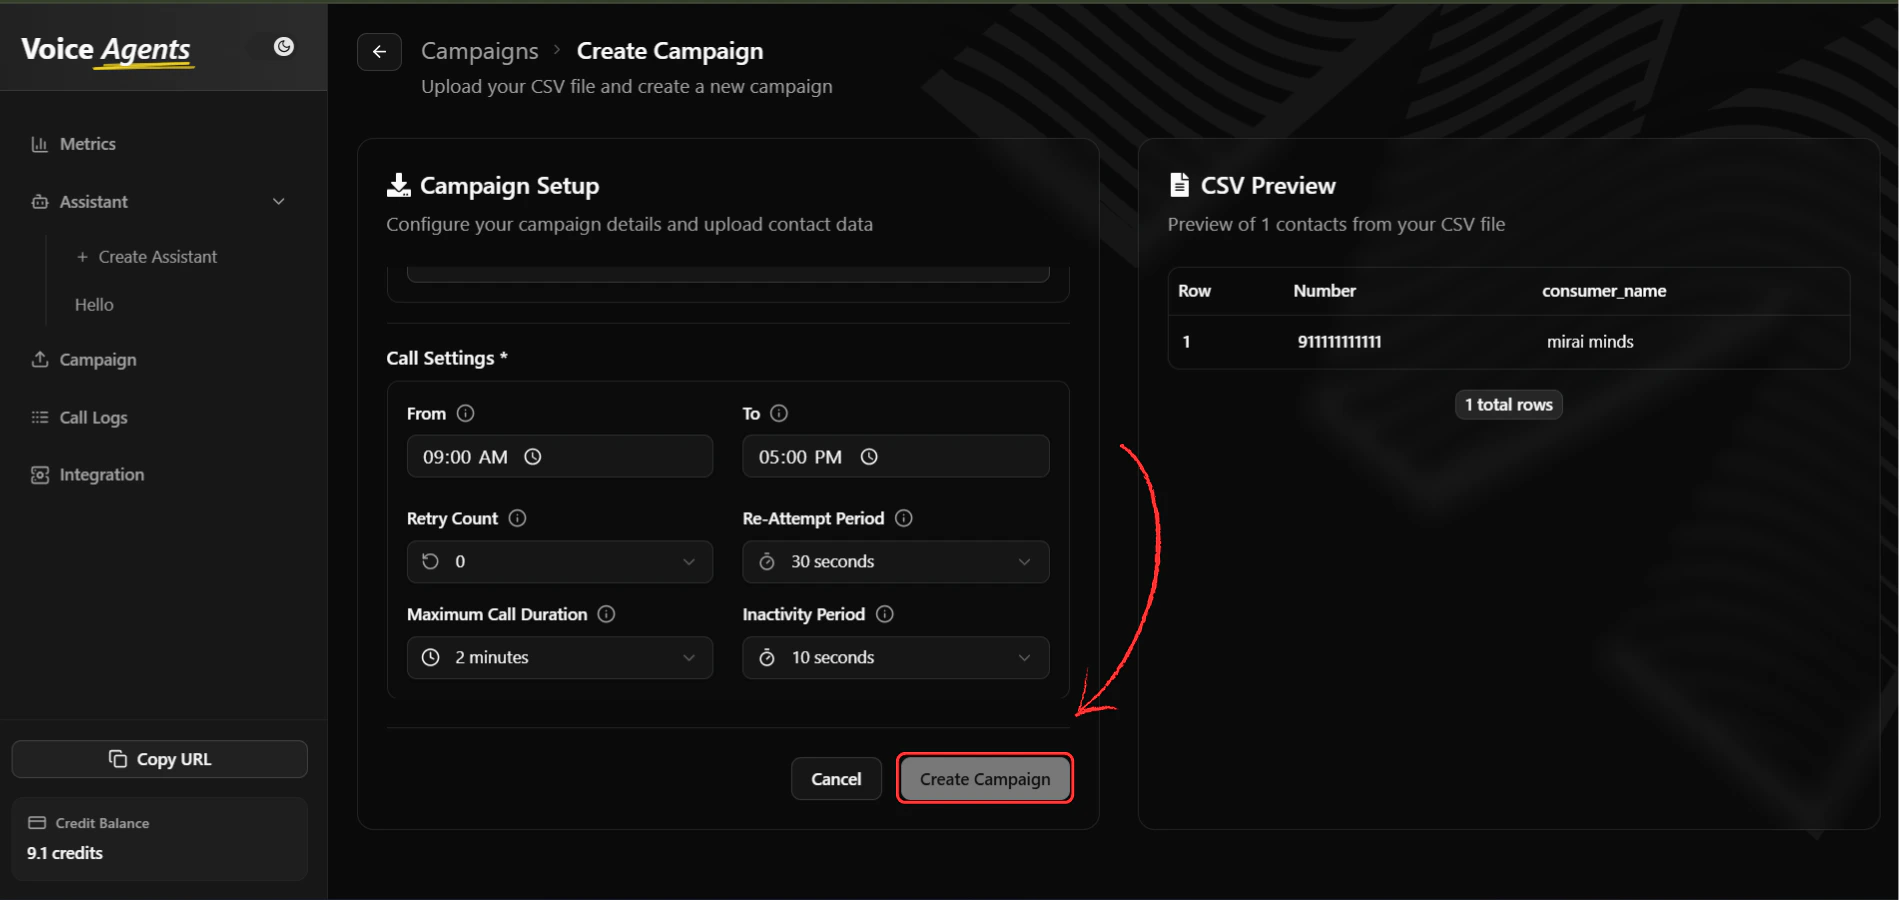1900x900 pixels.
Task: Click Cancel to discard the campaign
Action: tap(835, 778)
